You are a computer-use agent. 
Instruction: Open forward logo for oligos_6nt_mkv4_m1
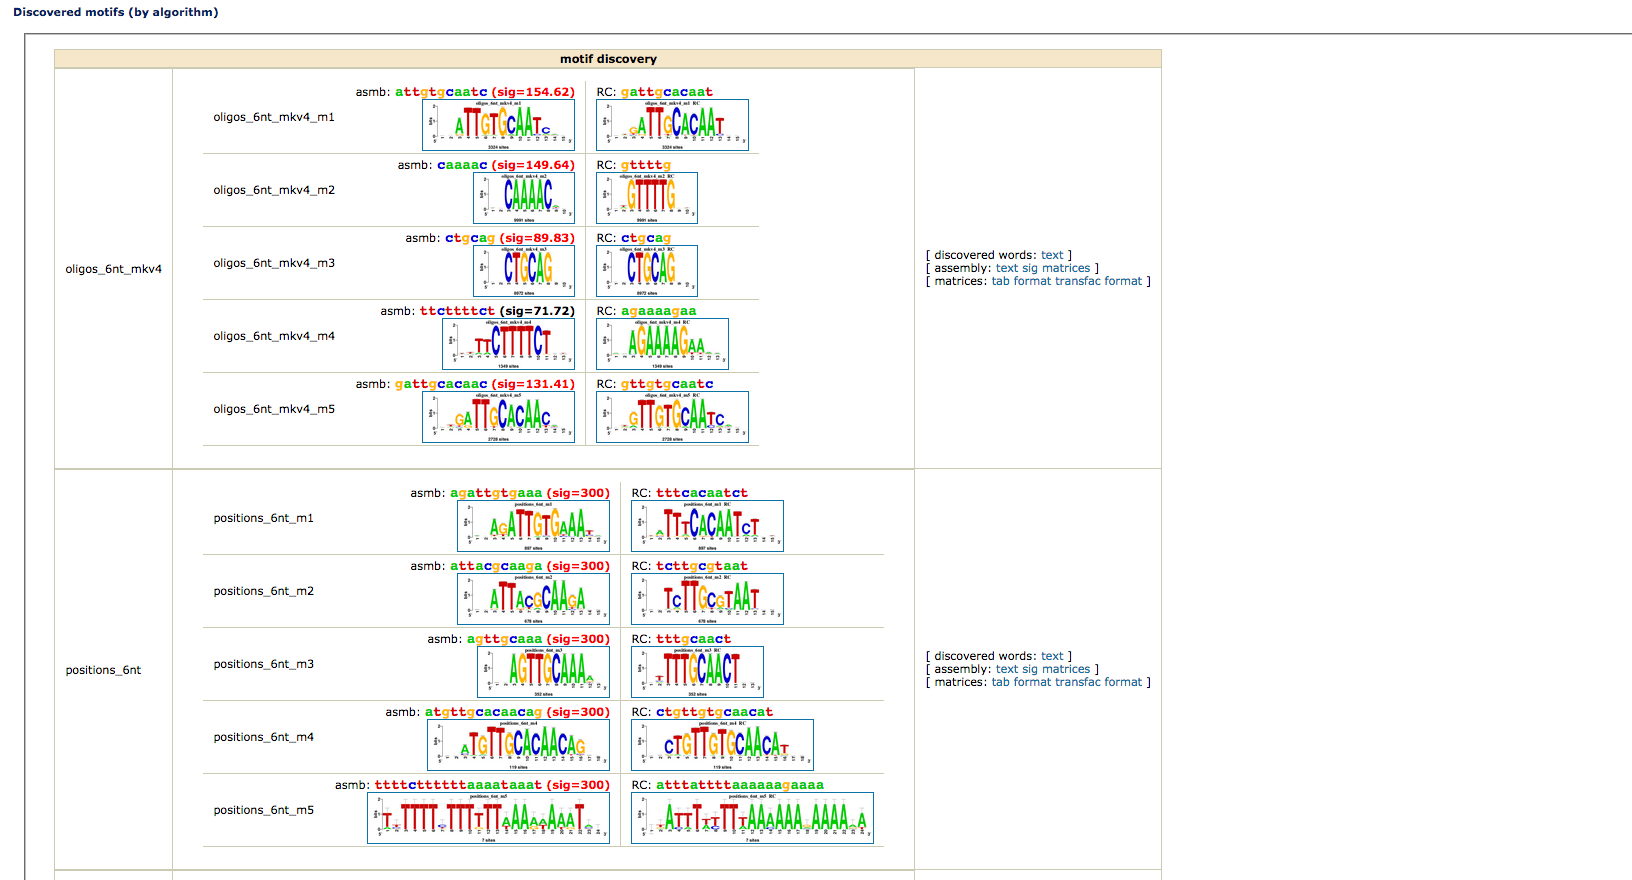coord(498,125)
